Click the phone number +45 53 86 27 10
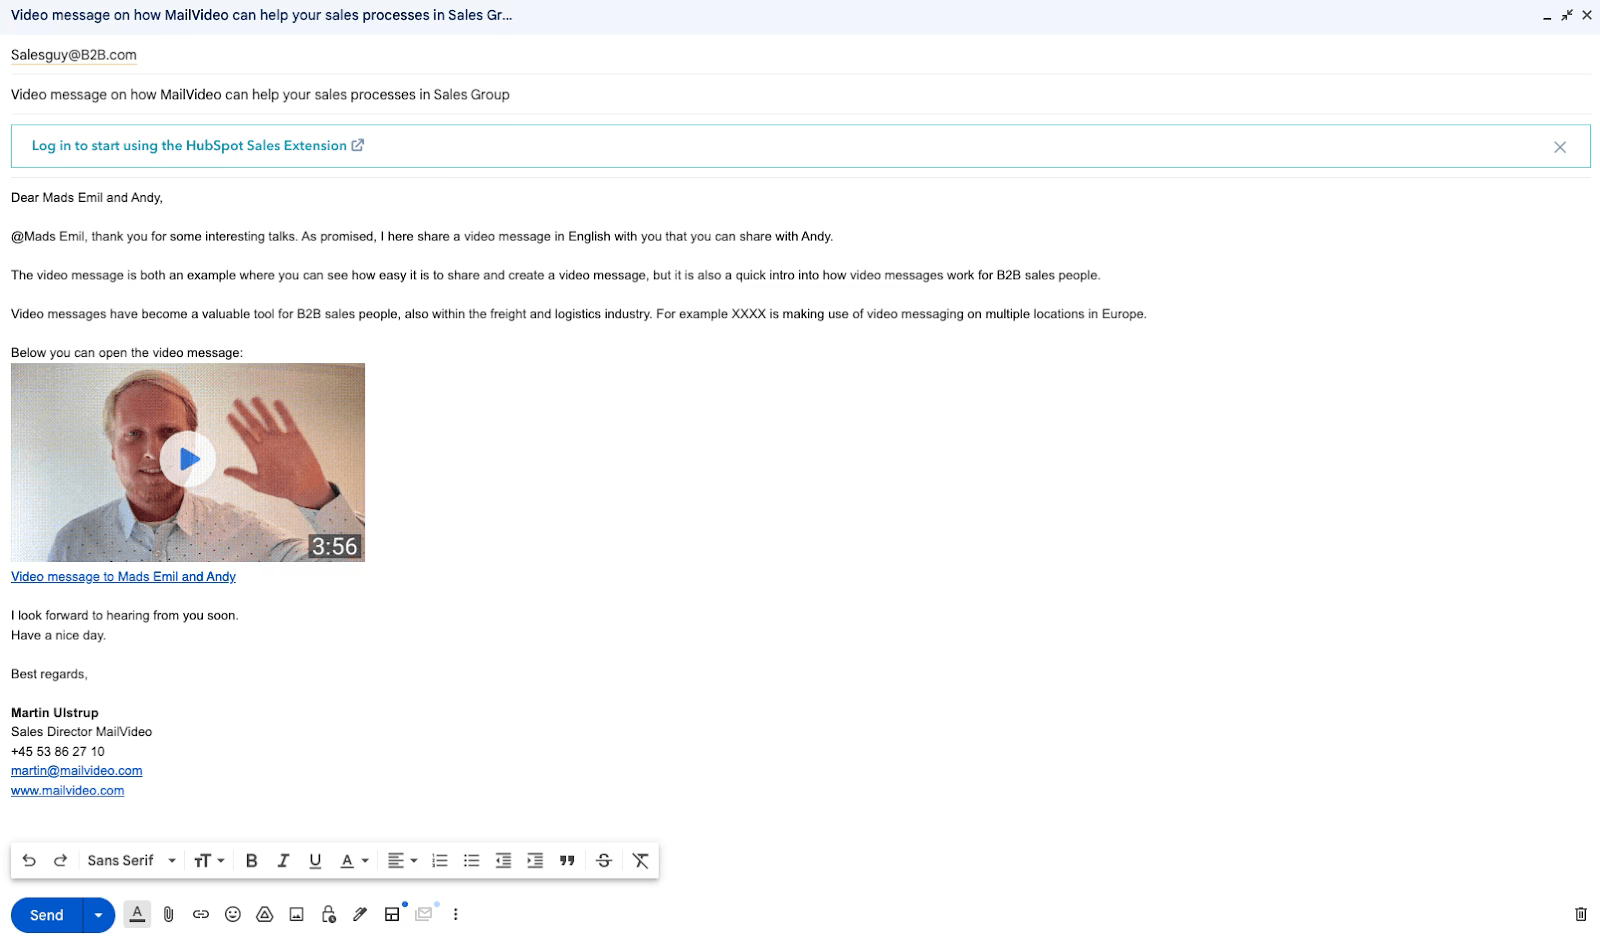Screen dimensions: 1600x947 pos(58,752)
